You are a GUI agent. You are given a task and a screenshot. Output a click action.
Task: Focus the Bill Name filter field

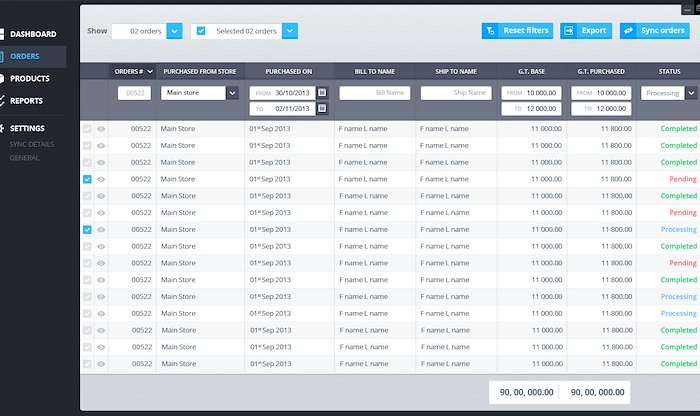[x=375, y=93]
